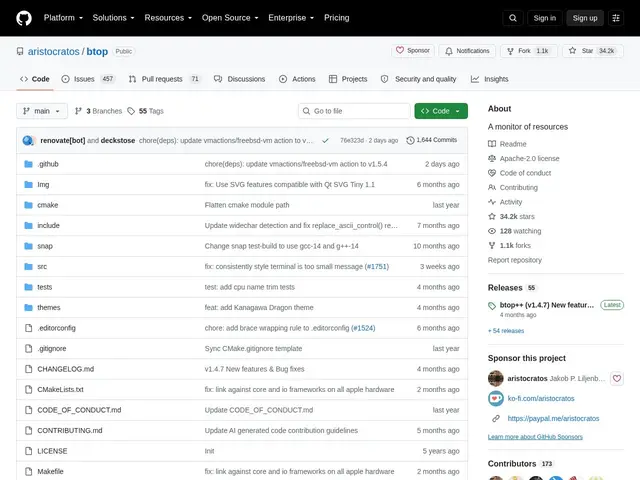This screenshot has height=480, width=640.
Task: Open the 1,644 Commits history
Action: click(x=432, y=140)
